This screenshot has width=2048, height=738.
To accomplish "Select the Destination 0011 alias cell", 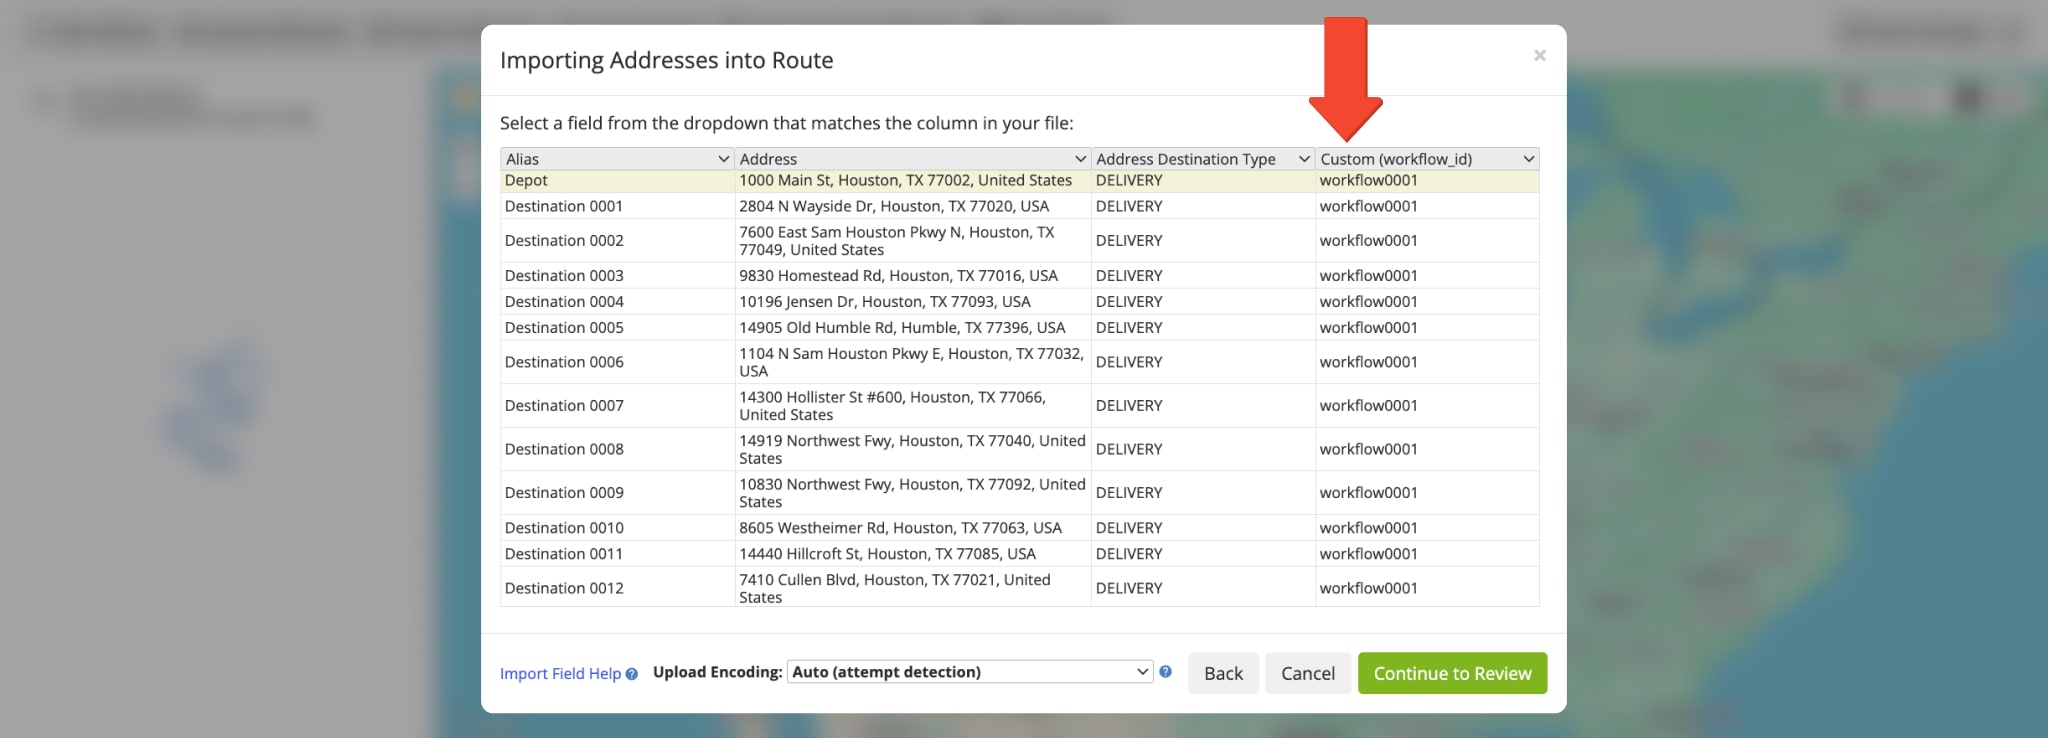I will (617, 554).
